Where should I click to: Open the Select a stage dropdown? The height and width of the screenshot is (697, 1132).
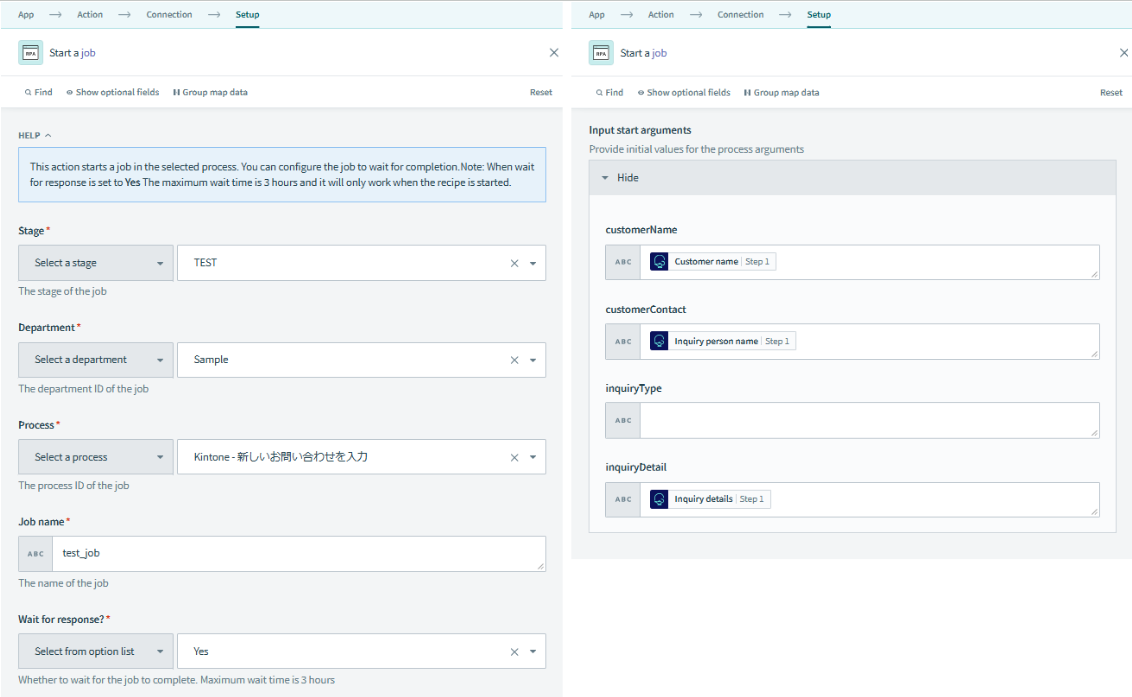[x=96, y=263]
